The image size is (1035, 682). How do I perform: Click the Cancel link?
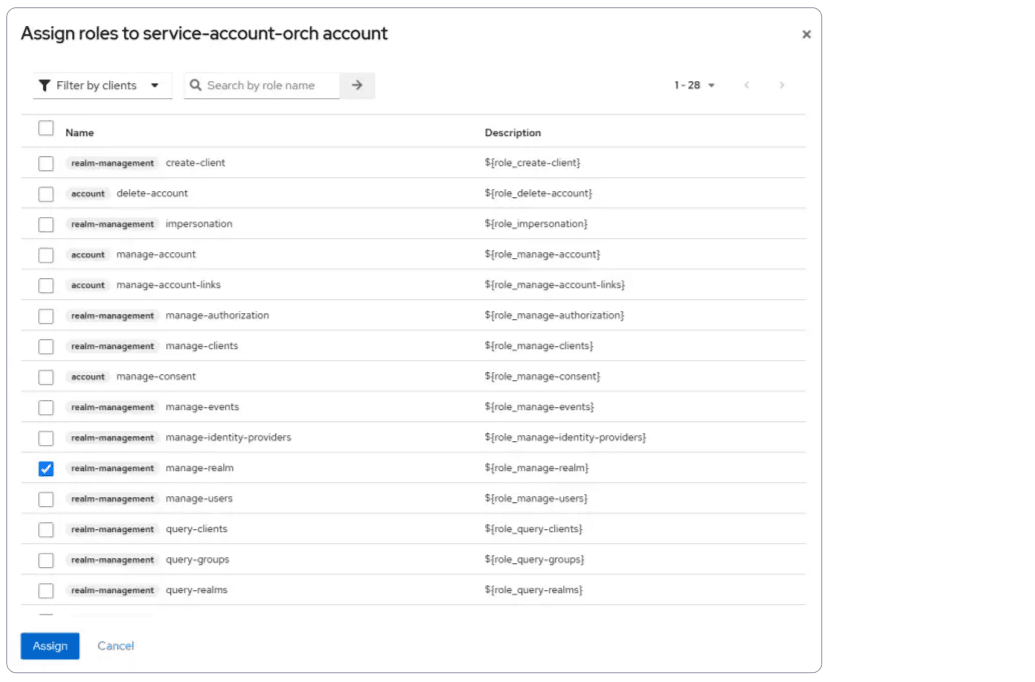(x=116, y=646)
